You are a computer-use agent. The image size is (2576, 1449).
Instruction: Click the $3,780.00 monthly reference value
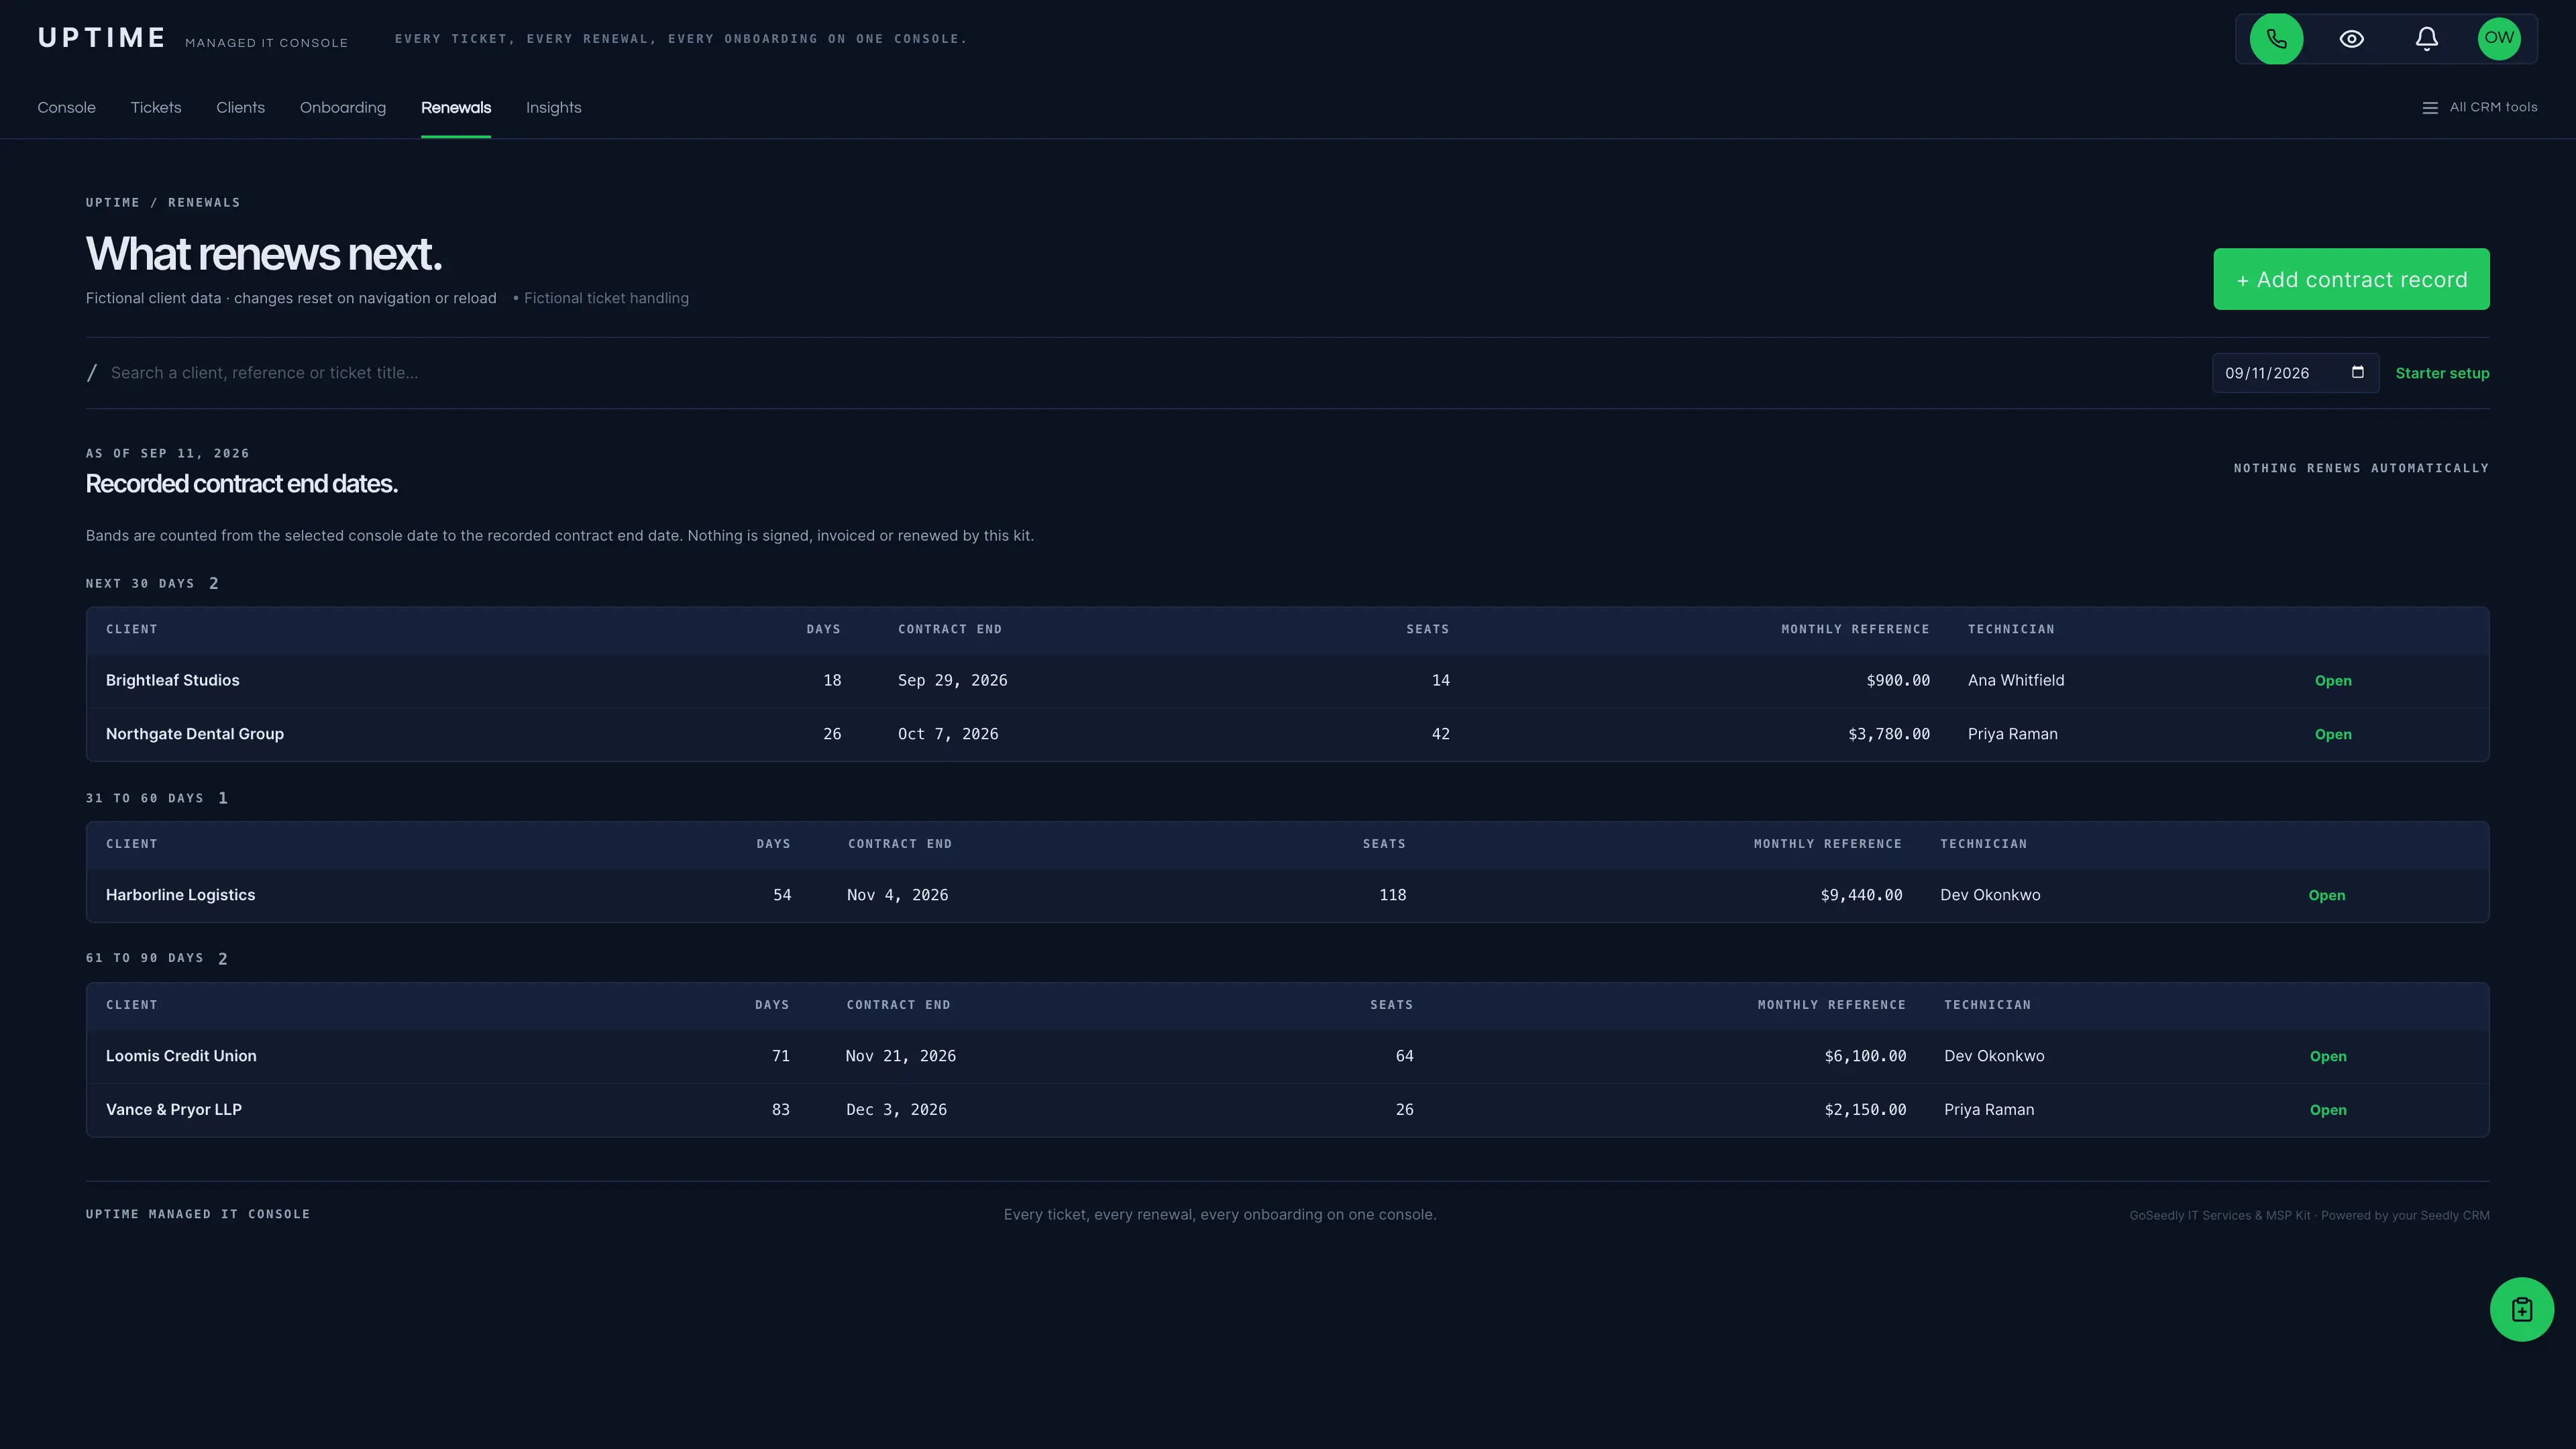coord(1888,734)
